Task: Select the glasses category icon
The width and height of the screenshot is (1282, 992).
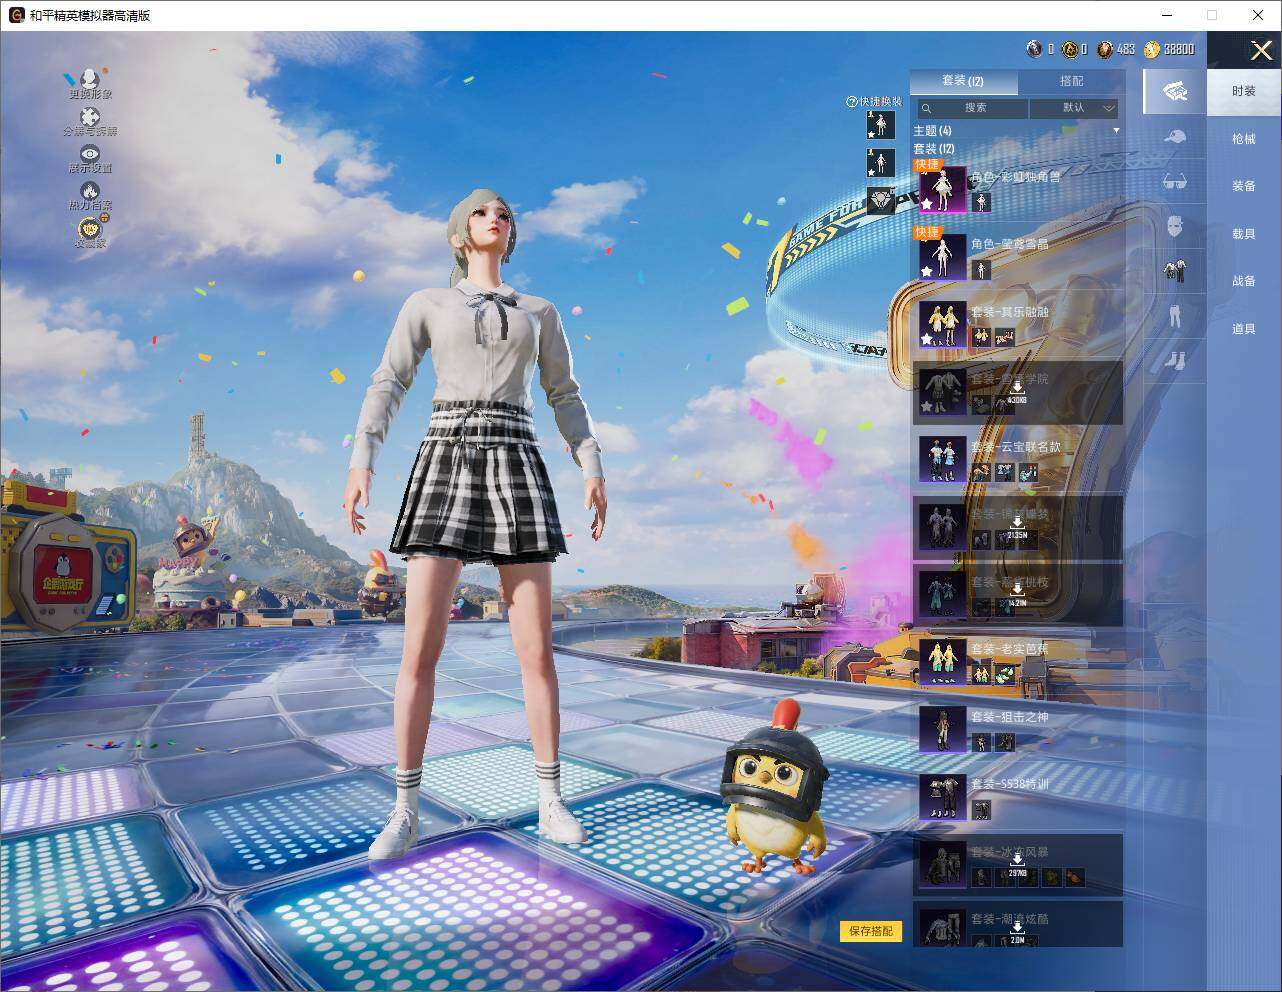Action: point(1175,182)
